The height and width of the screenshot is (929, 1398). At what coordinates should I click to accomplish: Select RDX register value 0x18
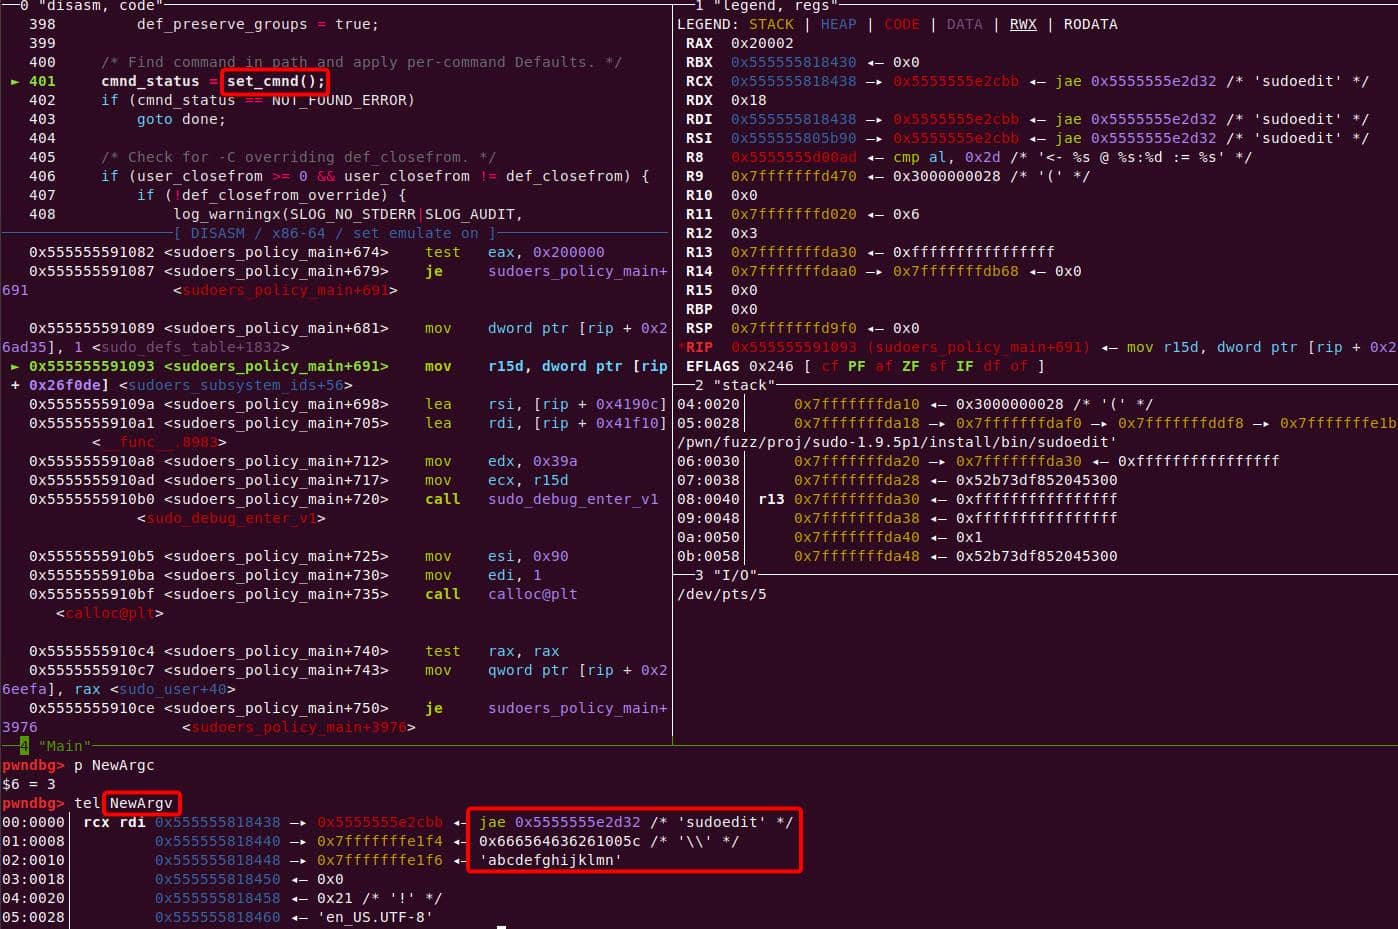point(749,100)
